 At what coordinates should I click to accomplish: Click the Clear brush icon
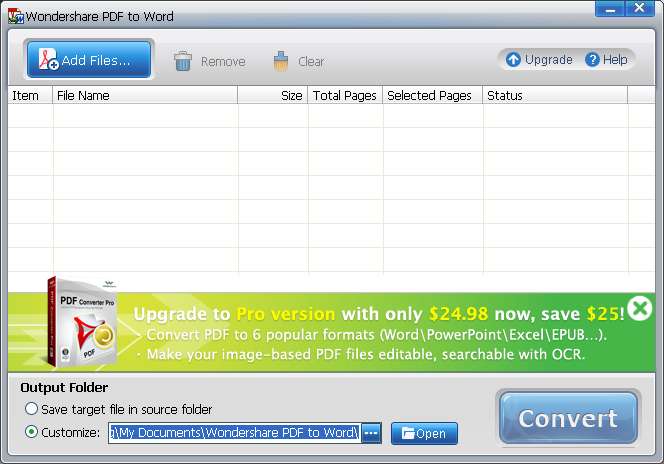[280, 61]
